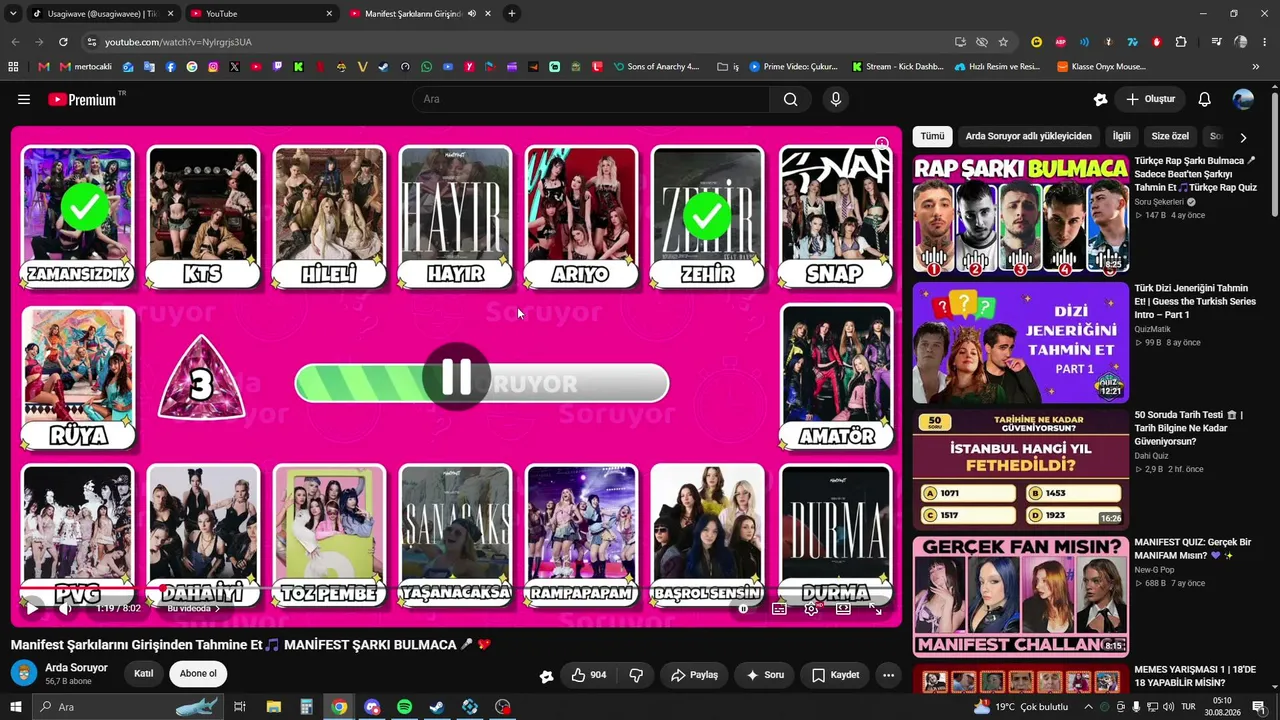
Task: Expand the hidden bookmarks chevron
Action: 1256,67
